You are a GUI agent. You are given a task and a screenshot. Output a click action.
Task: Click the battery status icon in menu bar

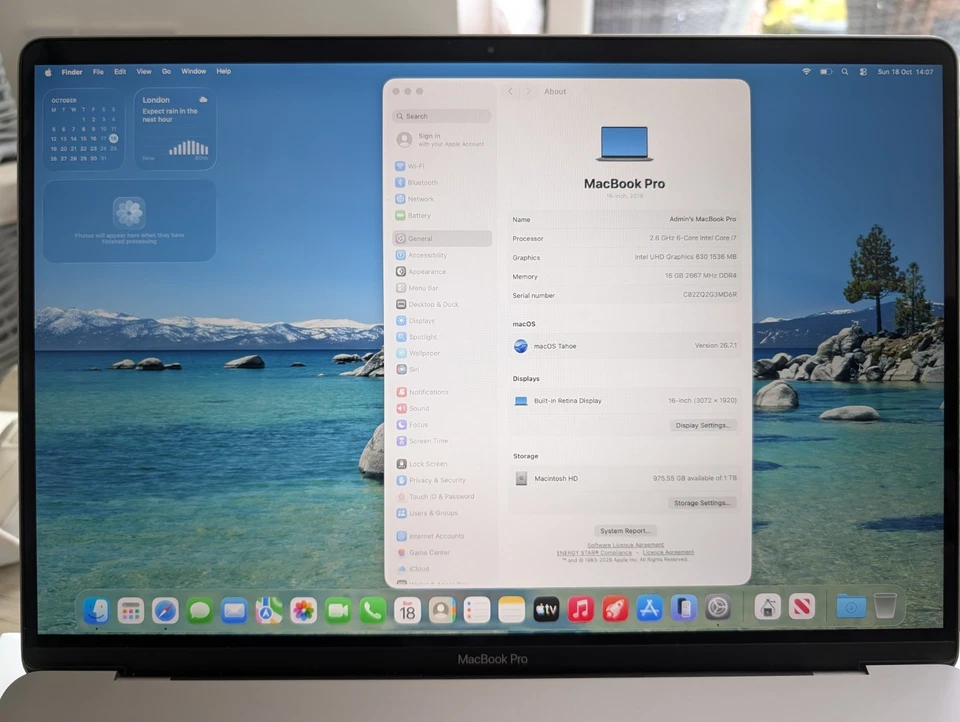826,72
